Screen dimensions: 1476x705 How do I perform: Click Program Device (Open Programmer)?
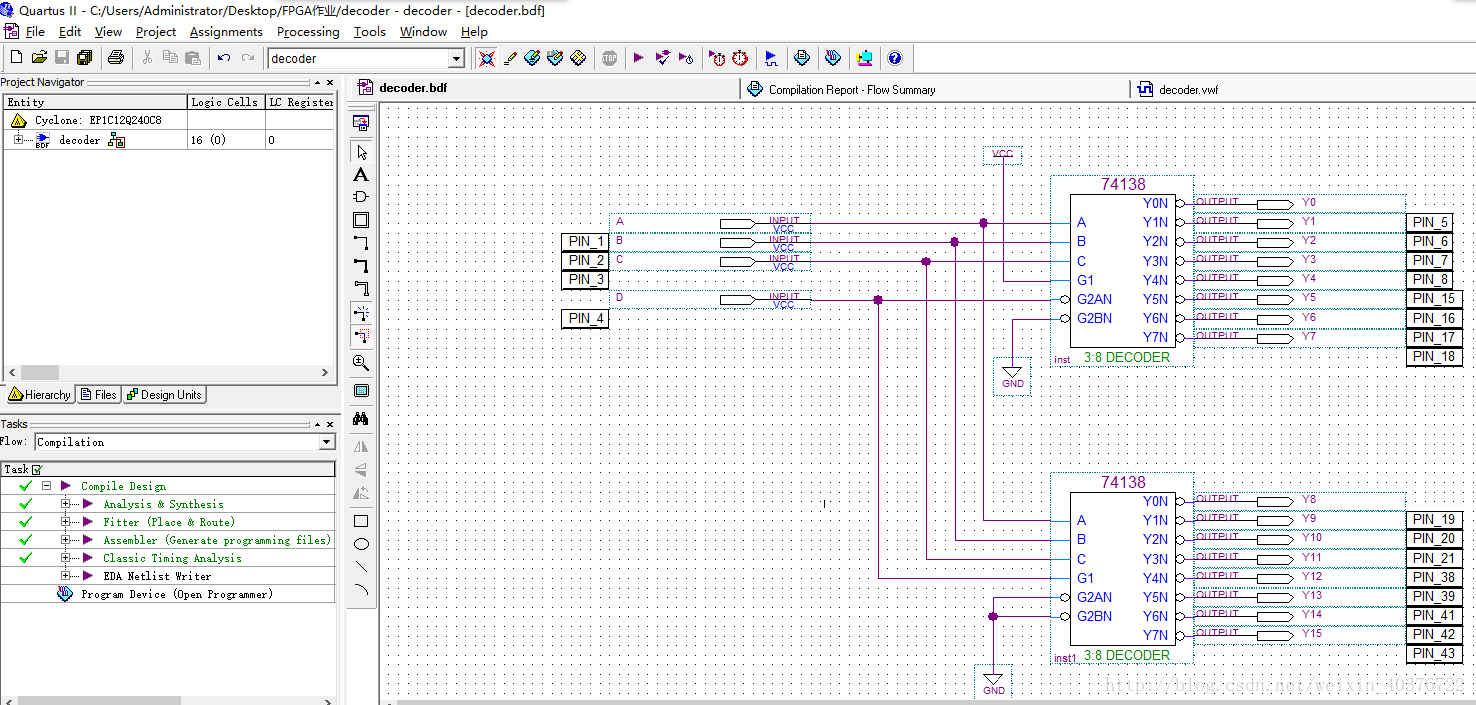click(x=176, y=594)
